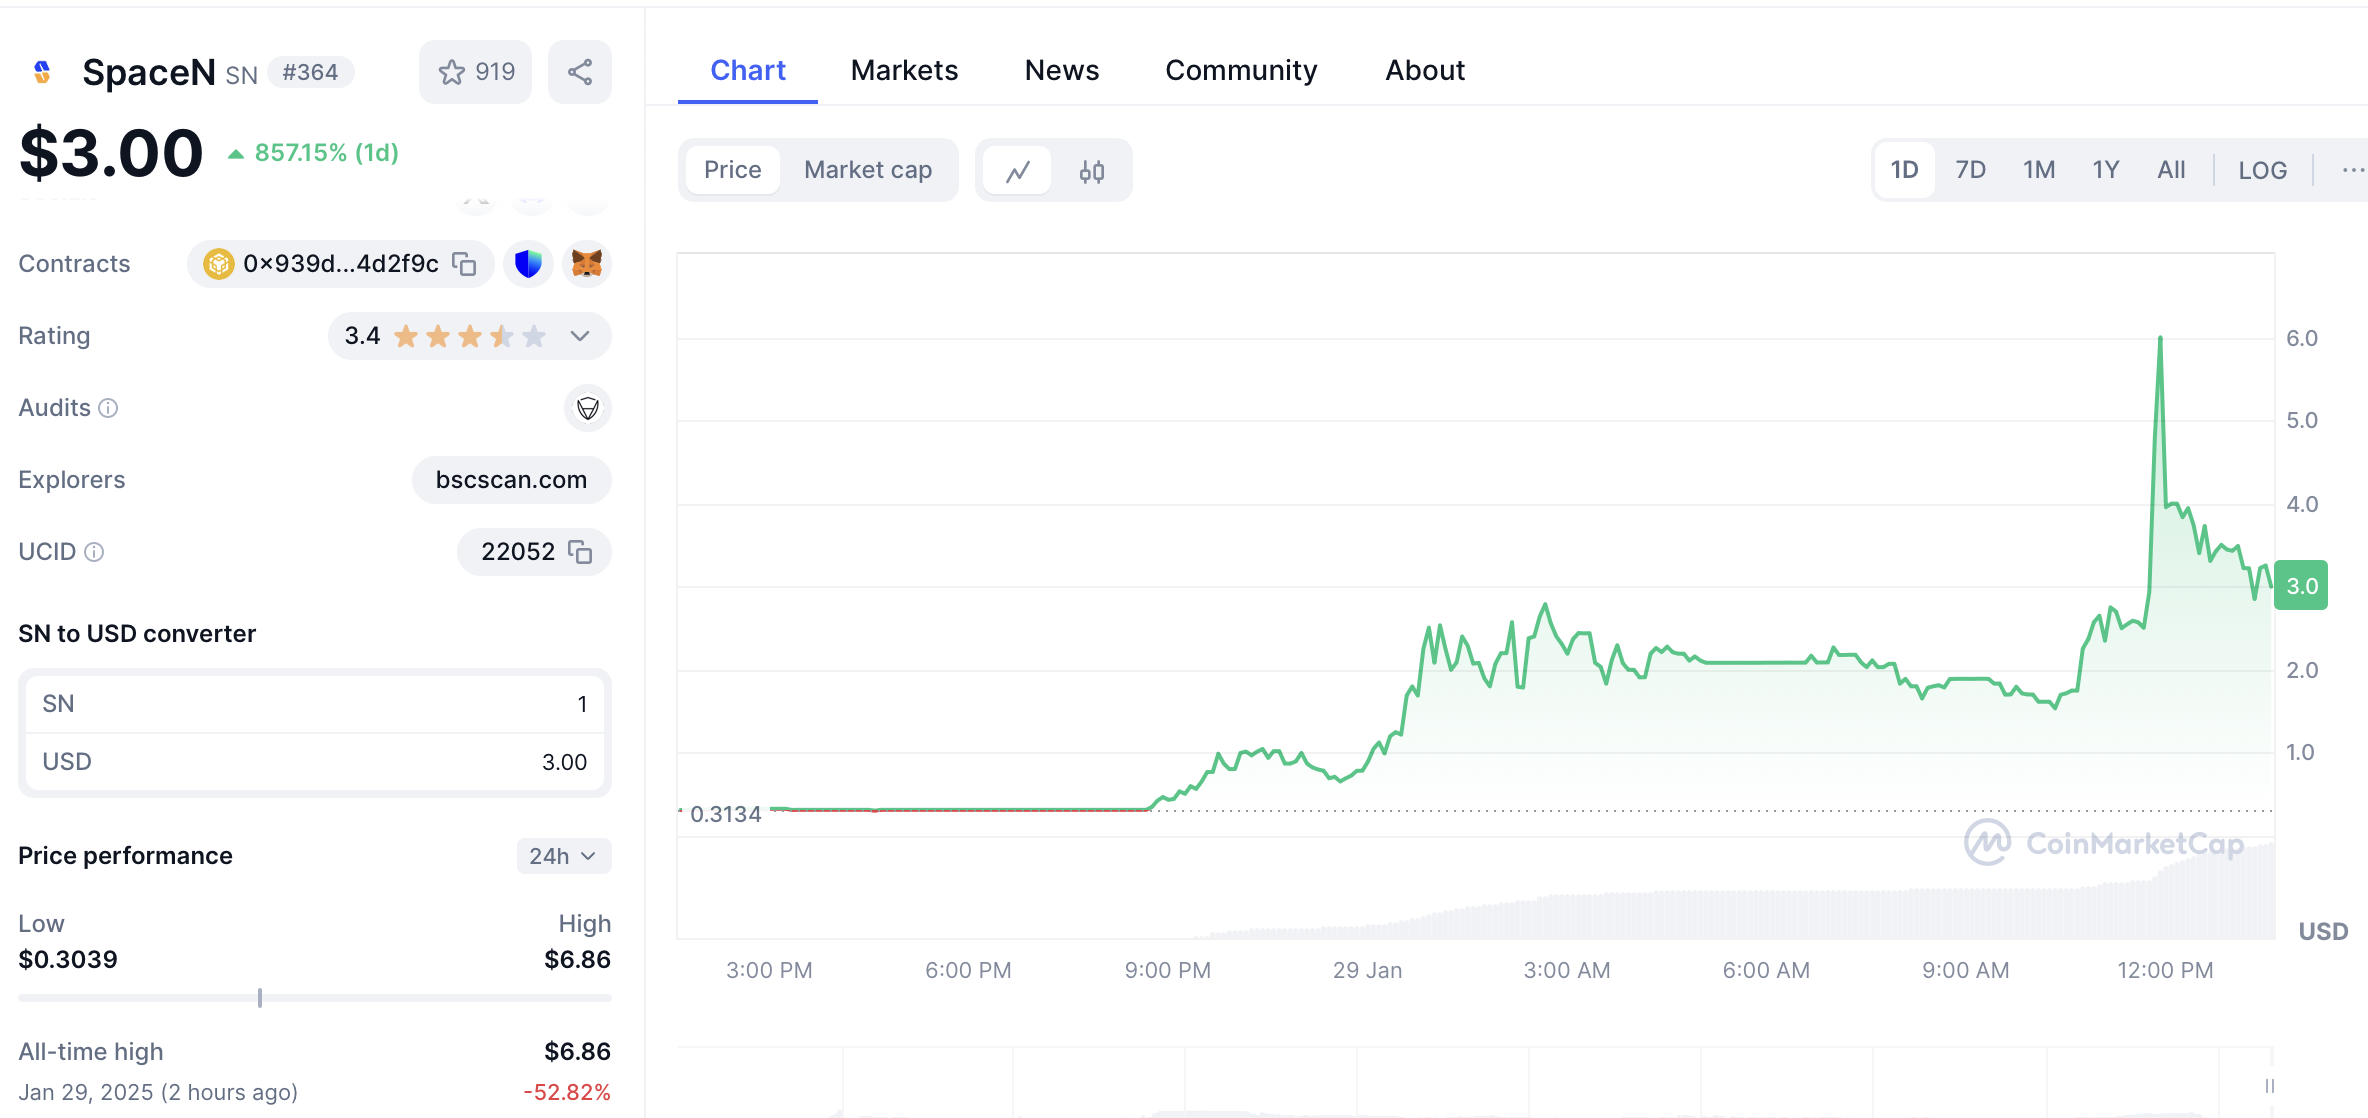
Task: Switch to the Markets tab
Action: click(x=904, y=70)
